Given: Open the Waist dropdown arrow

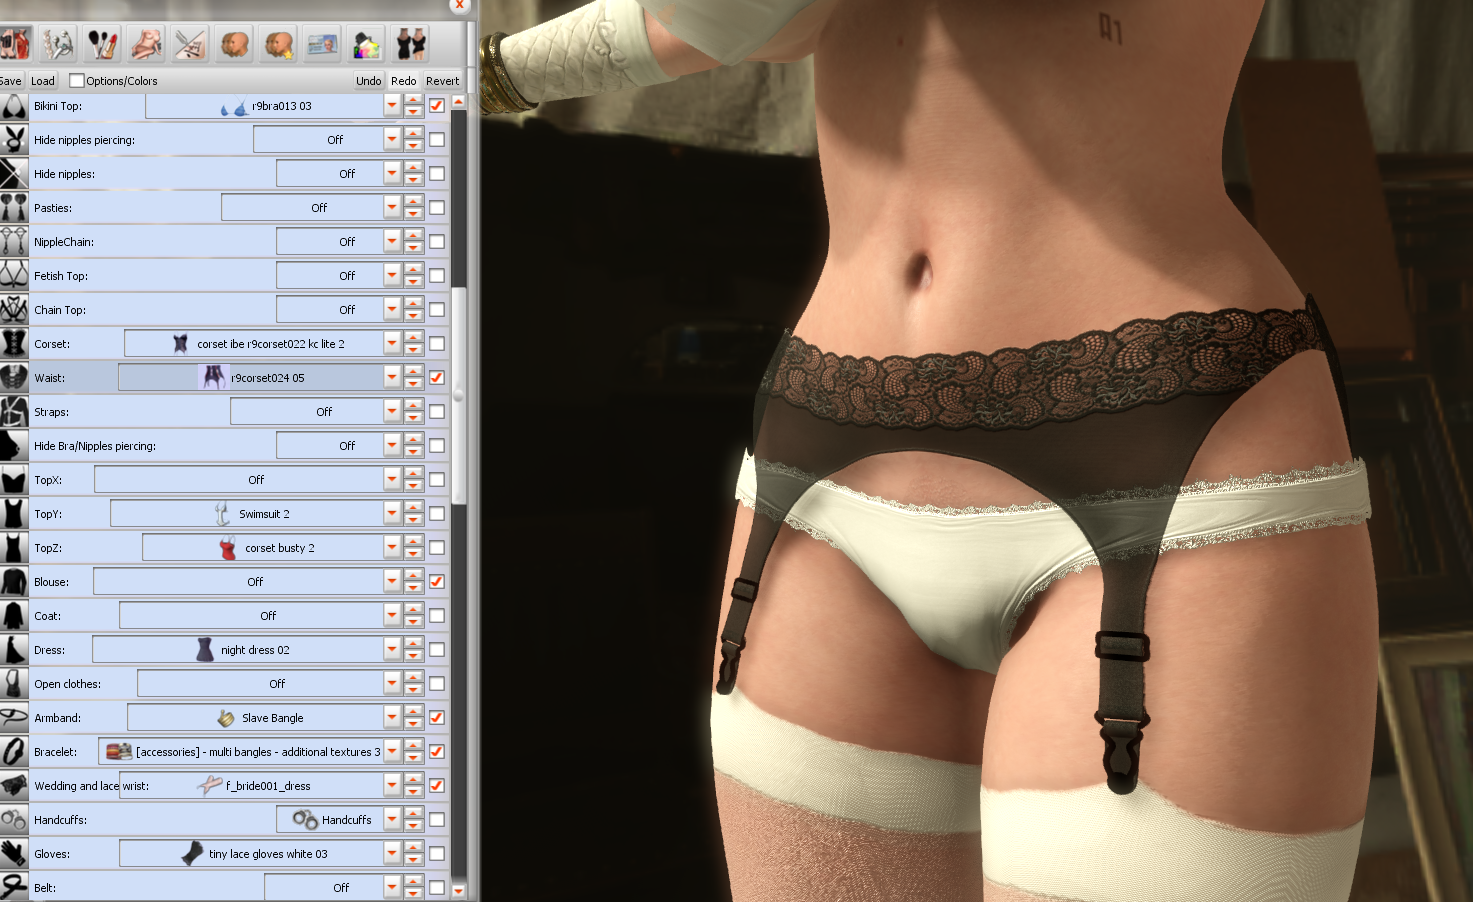Looking at the screenshot, I should click(x=392, y=377).
